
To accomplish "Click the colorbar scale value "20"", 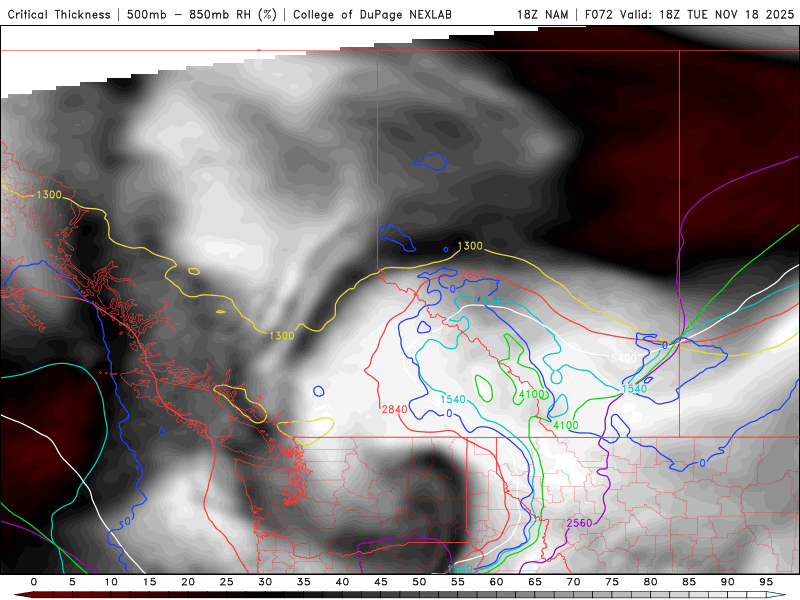I will click(188, 582).
